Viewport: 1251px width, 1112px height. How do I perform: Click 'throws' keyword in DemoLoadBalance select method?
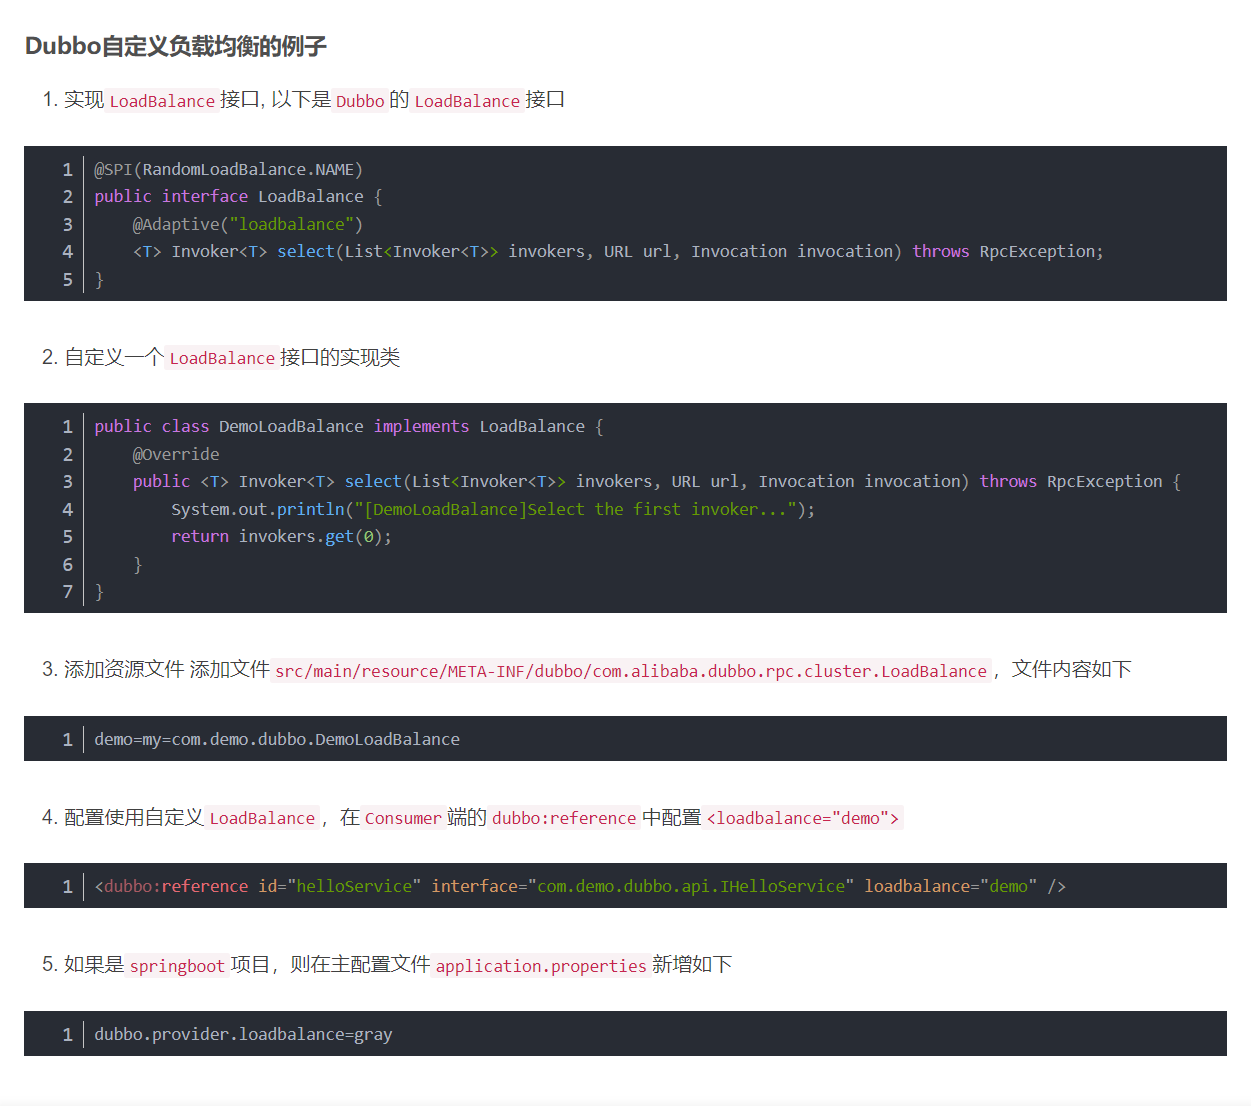[1008, 482]
